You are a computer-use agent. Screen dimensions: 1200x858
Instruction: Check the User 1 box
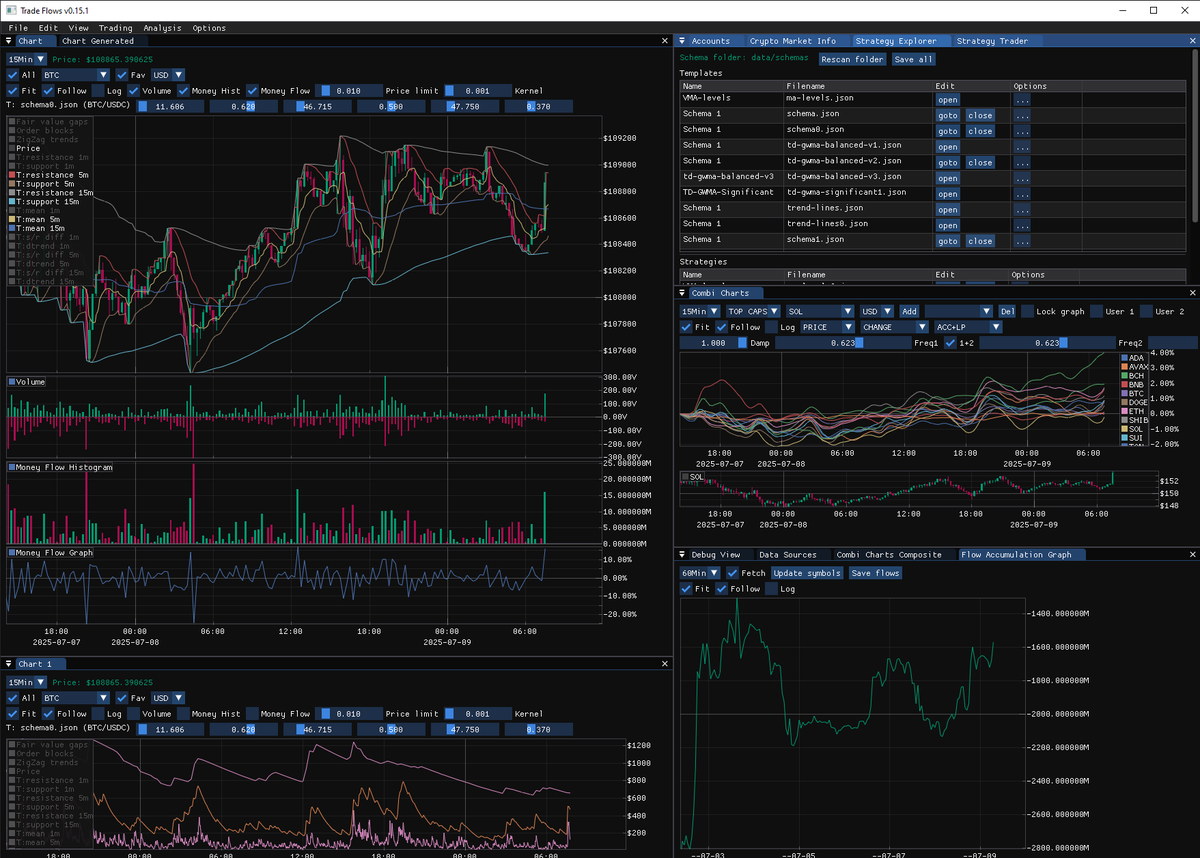tap(1097, 311)
